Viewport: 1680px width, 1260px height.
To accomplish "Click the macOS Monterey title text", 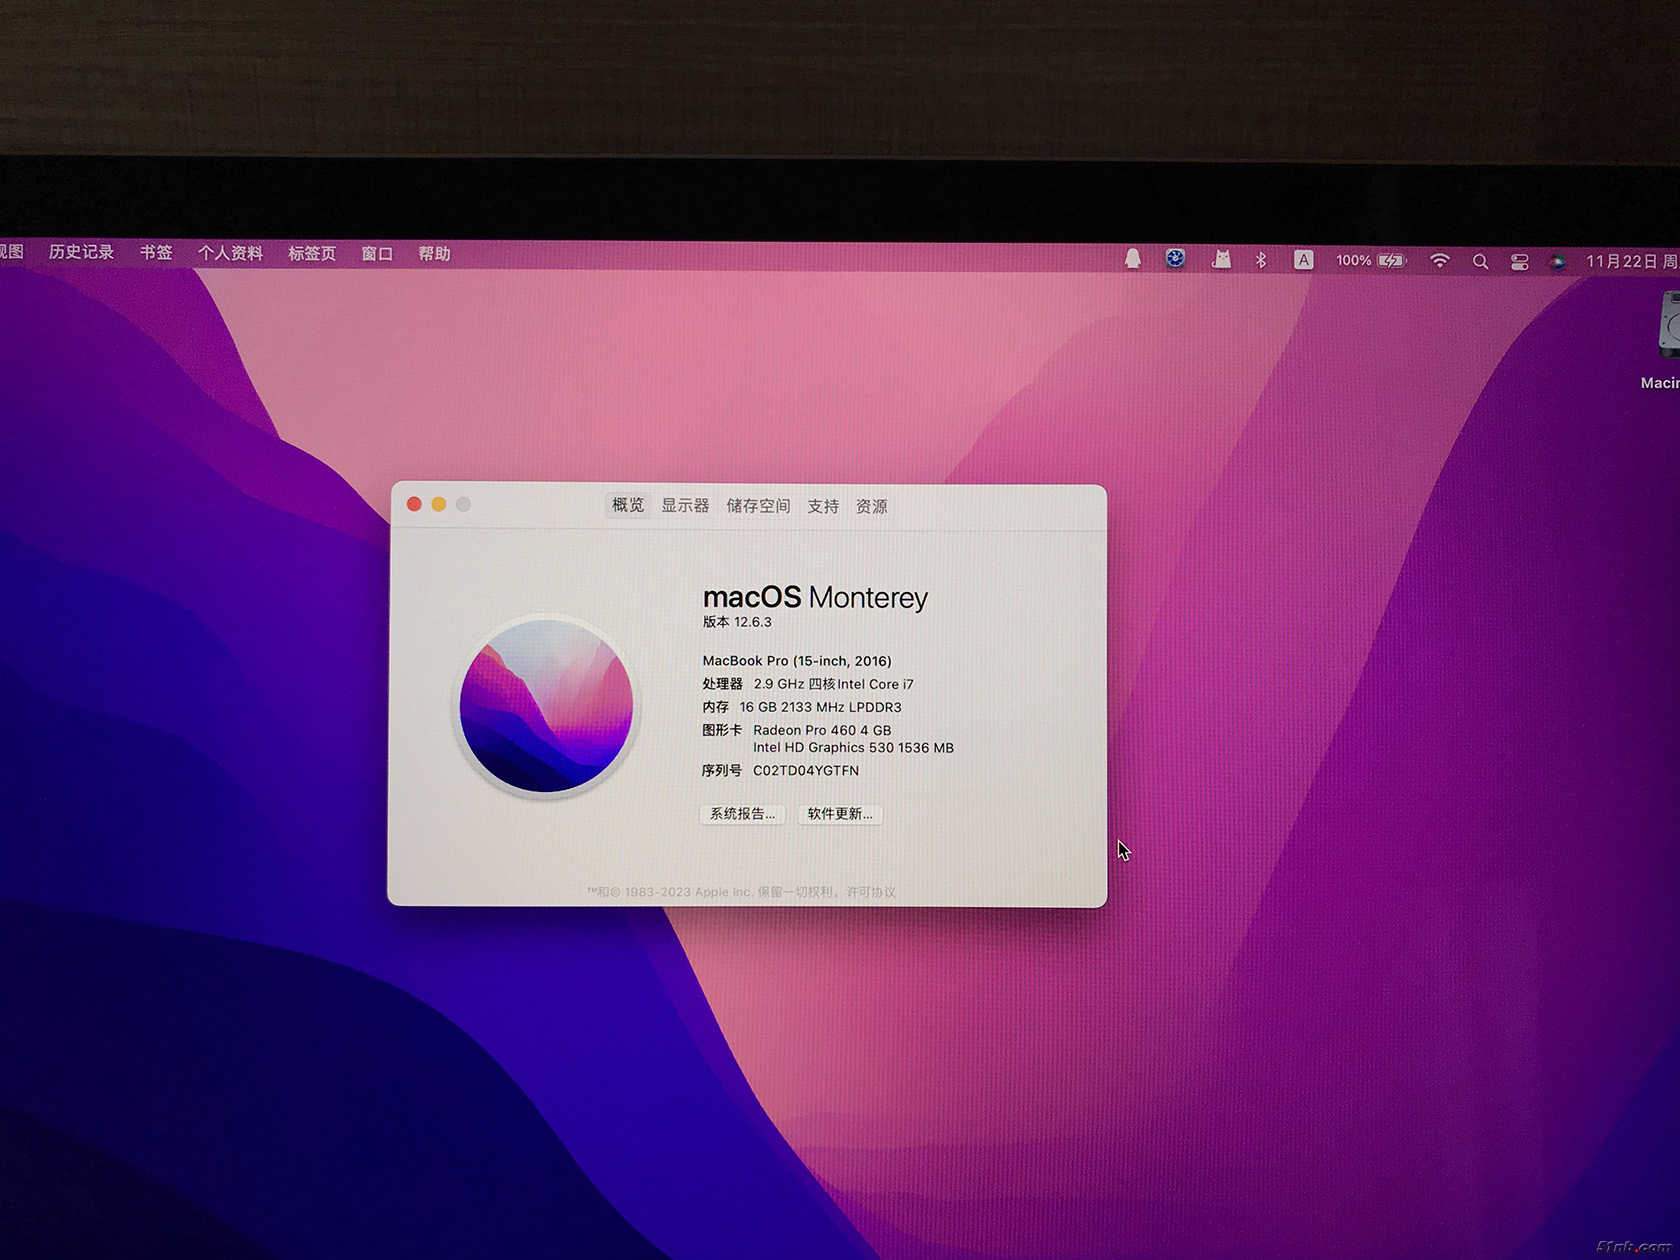I will [x=815, y=597].
